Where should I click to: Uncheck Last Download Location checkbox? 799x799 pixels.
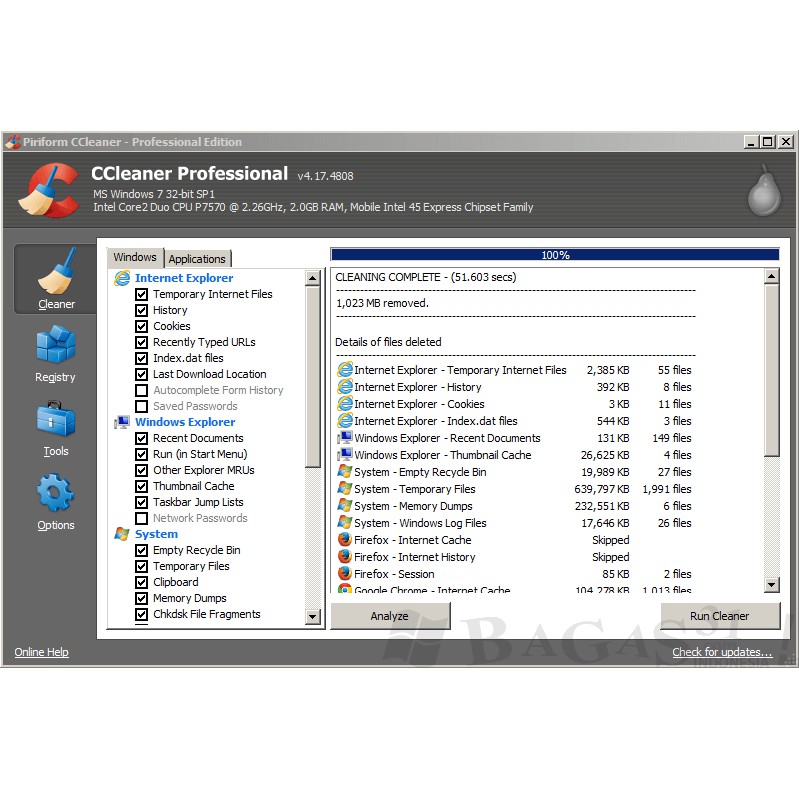tap(142, 375)
